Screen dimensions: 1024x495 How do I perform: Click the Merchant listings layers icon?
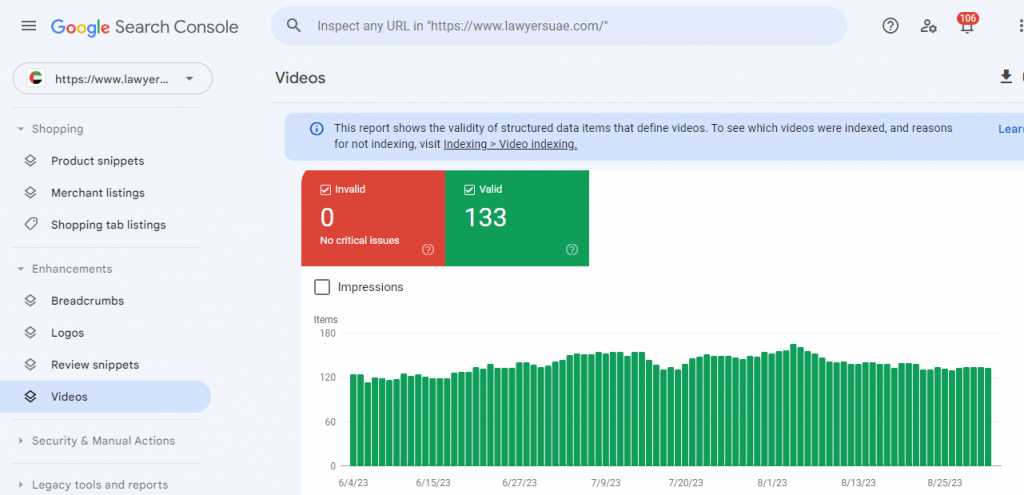tap(30, 193)
